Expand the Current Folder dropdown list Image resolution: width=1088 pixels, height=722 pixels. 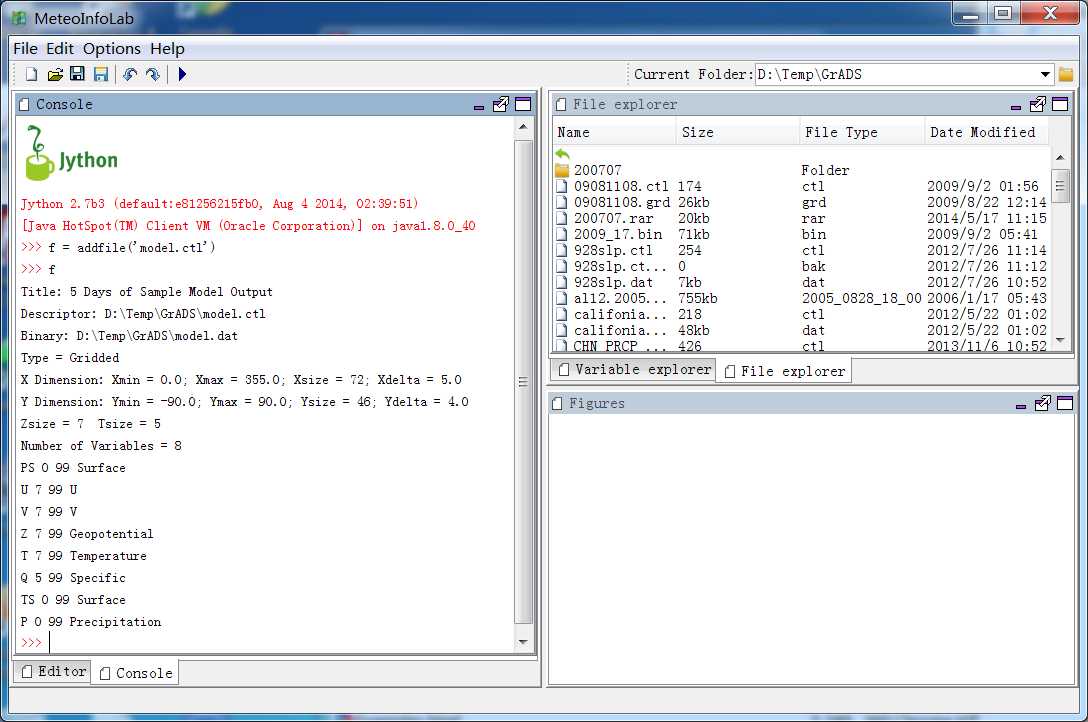pos(1045,74)
